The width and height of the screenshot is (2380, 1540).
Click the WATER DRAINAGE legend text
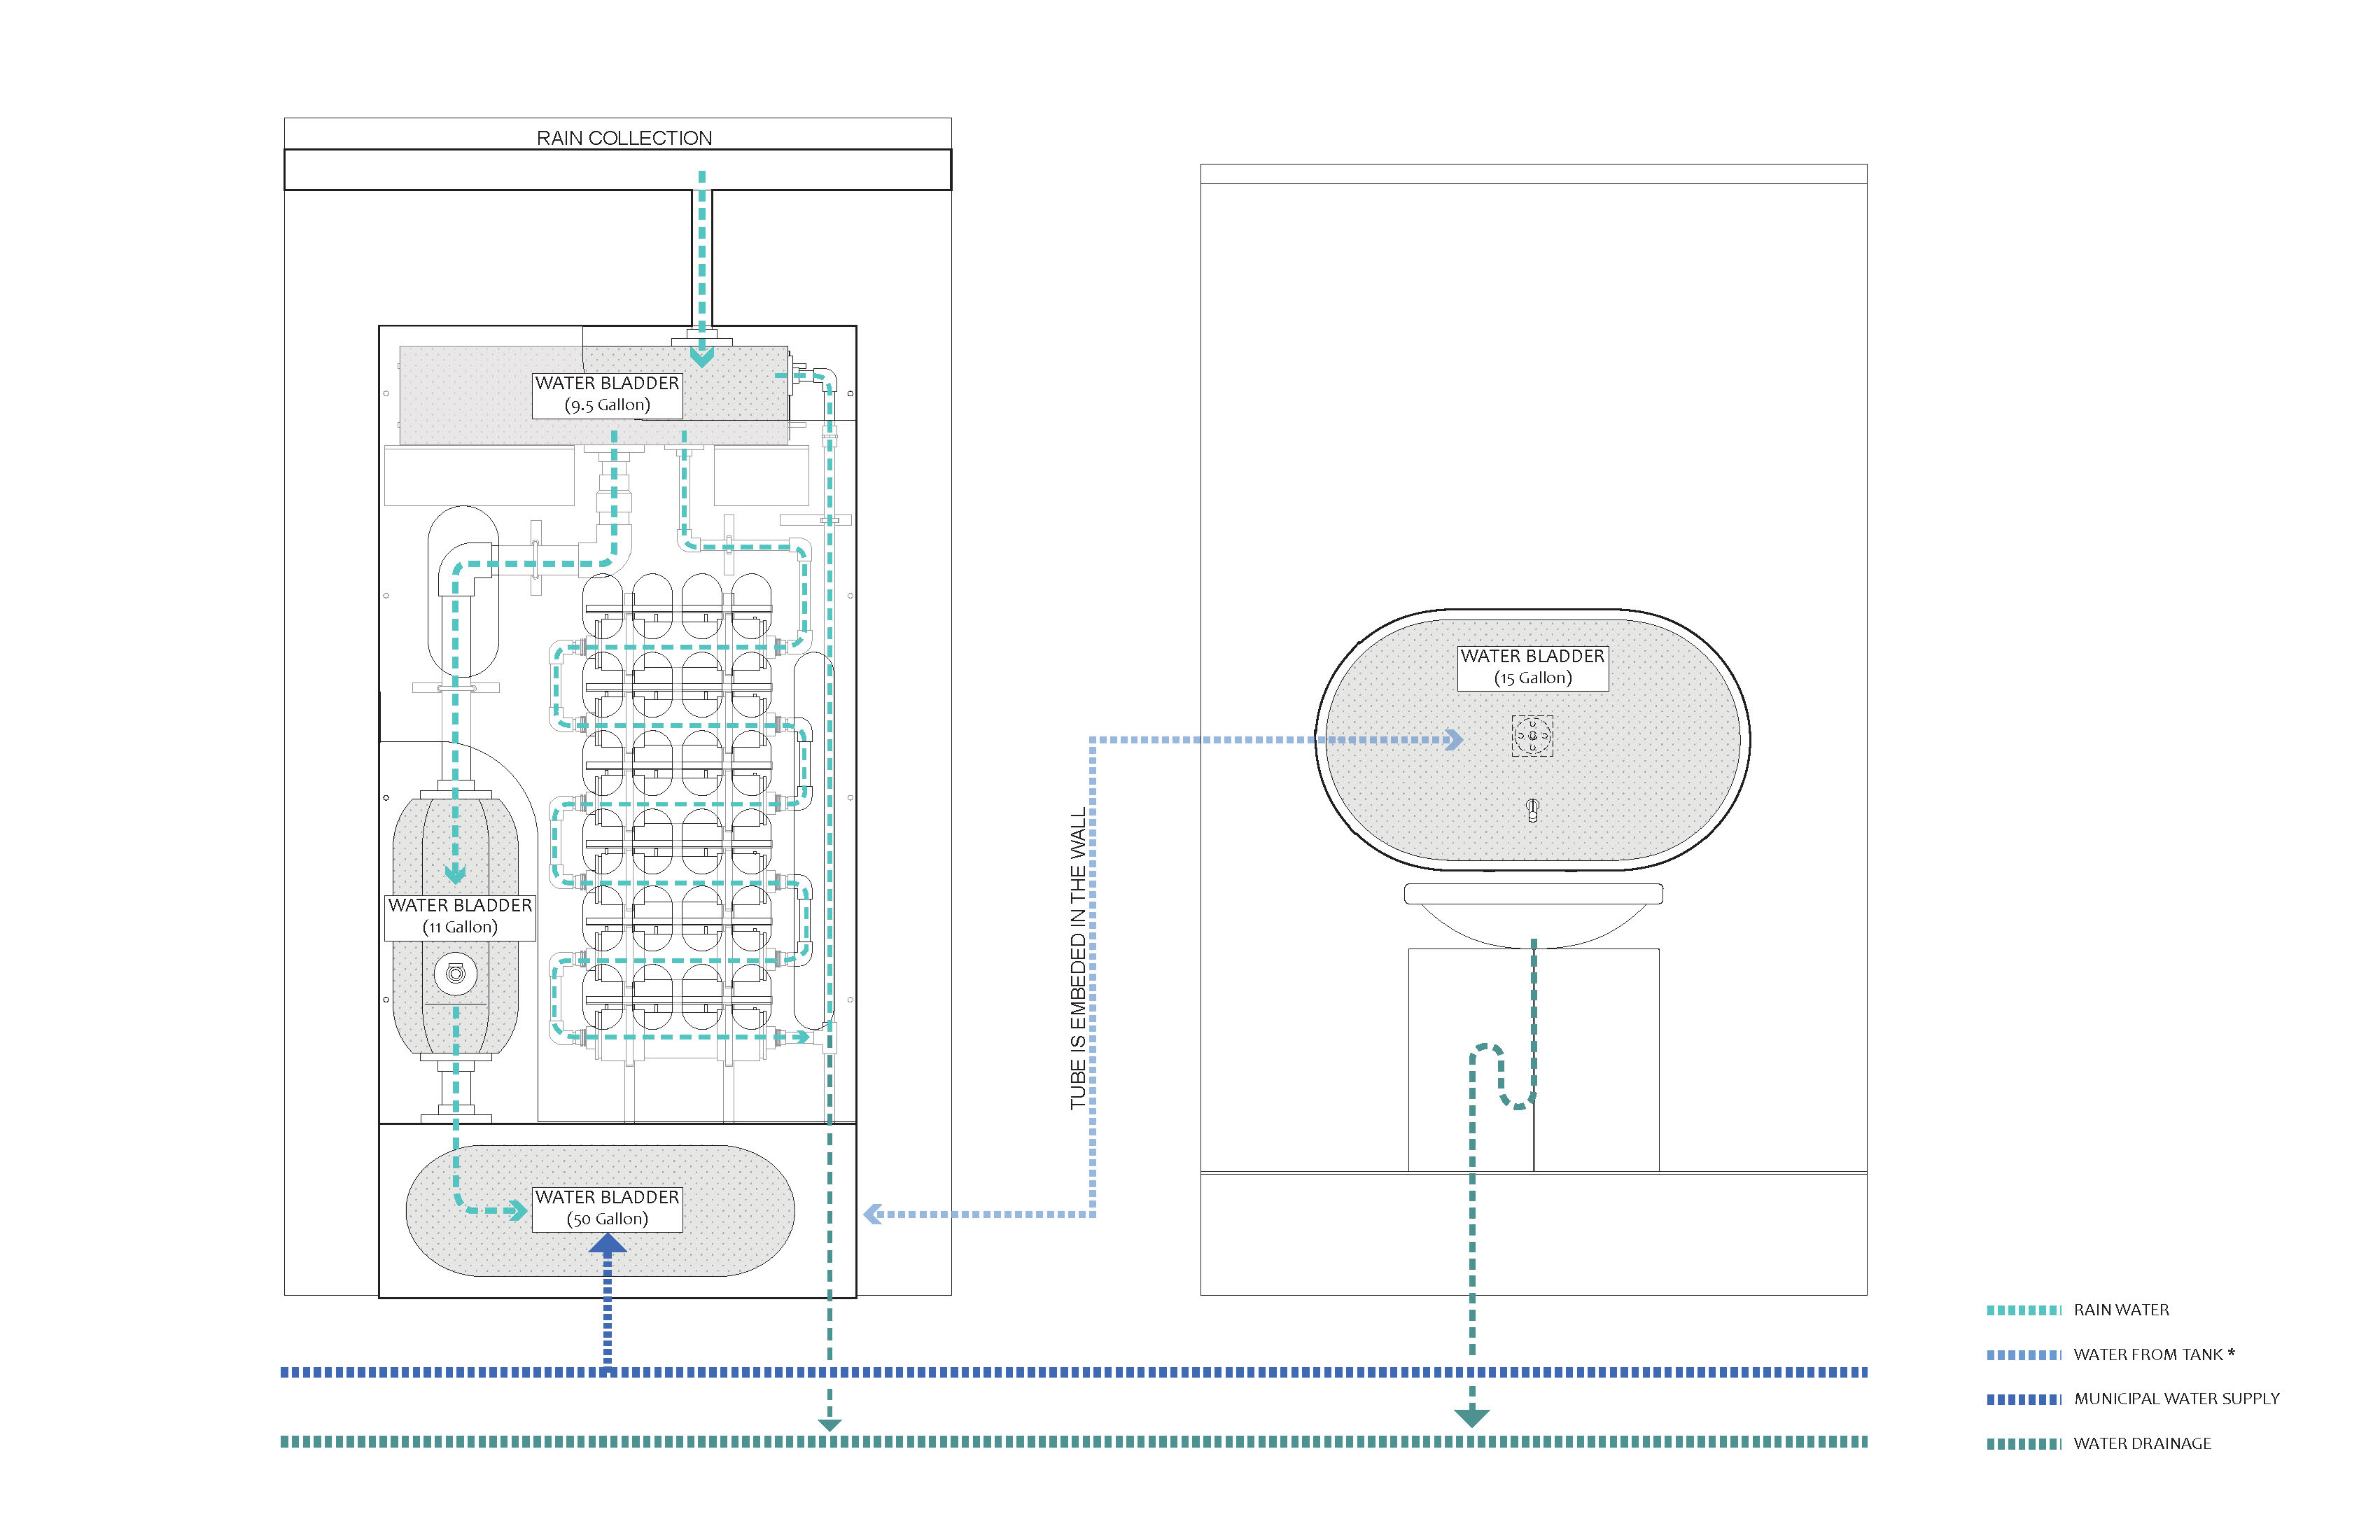[x=2142, y=1444]
